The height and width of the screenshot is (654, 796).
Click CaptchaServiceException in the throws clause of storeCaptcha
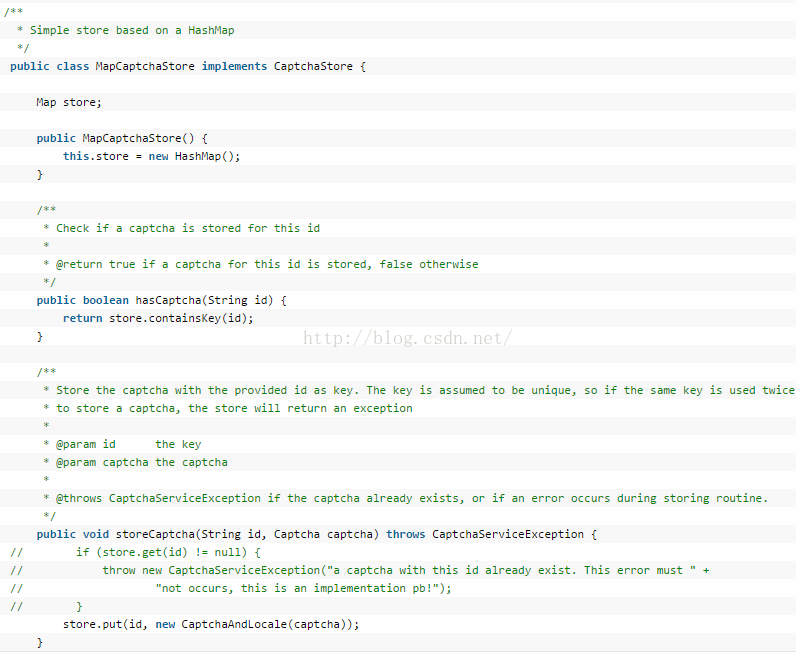(508, 535)
